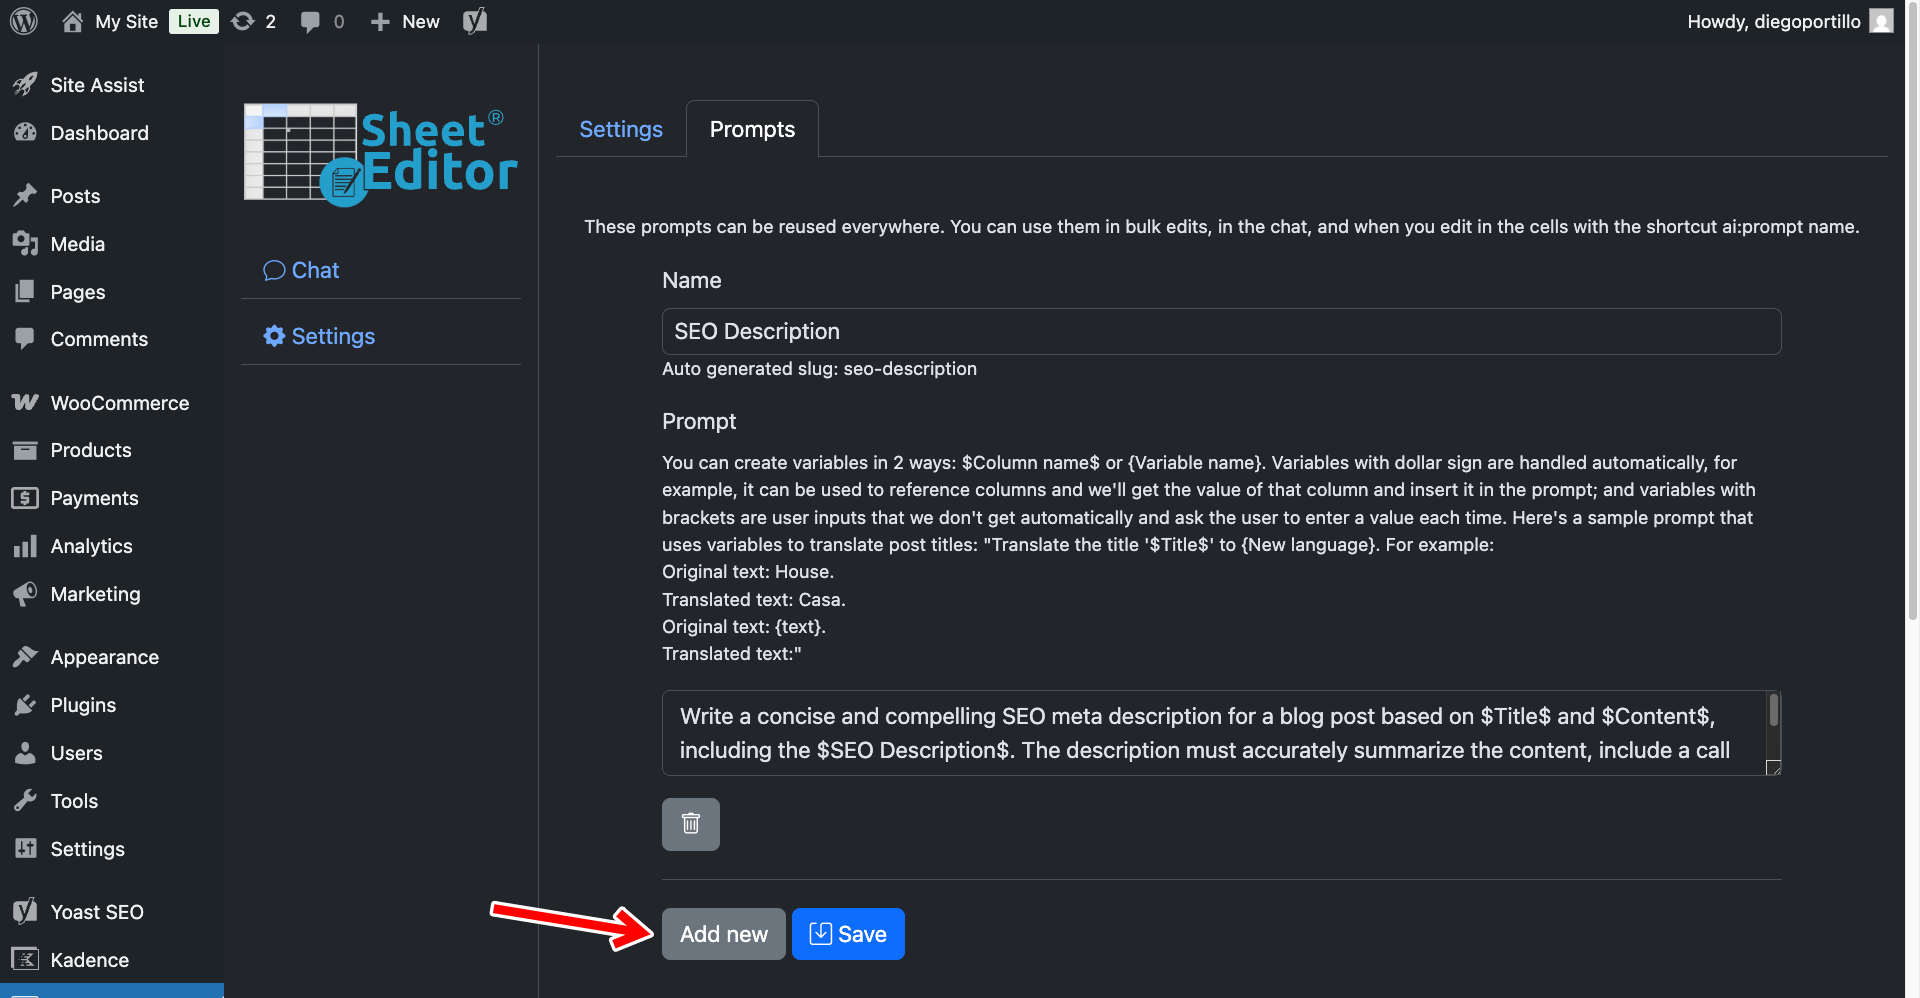Image resolution: width=1920 pixels, height=998 pixels.
Task: Select the WooCommerce sidebar icon
Action: click(x=26, y=401)
